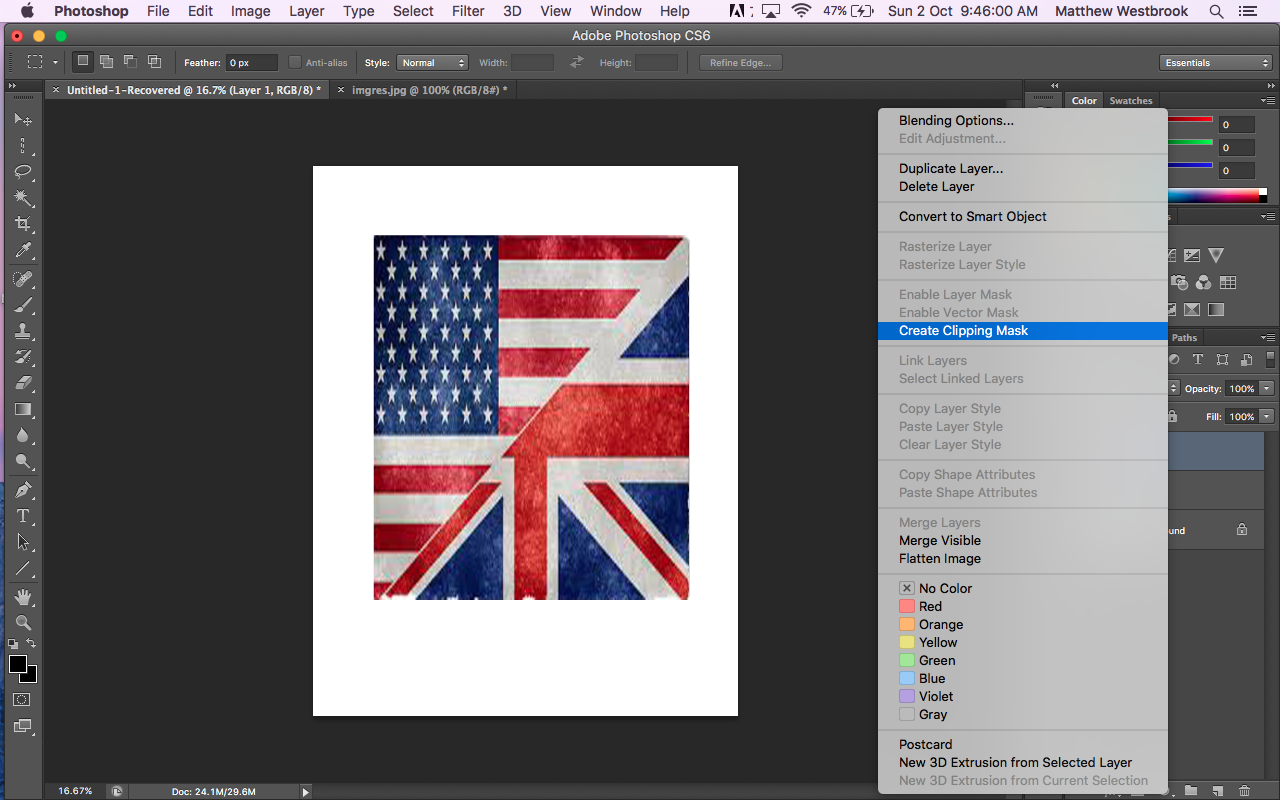Switch to the imgres.jpg document tab
This screenshot has height=800, width=1280.
429,90
